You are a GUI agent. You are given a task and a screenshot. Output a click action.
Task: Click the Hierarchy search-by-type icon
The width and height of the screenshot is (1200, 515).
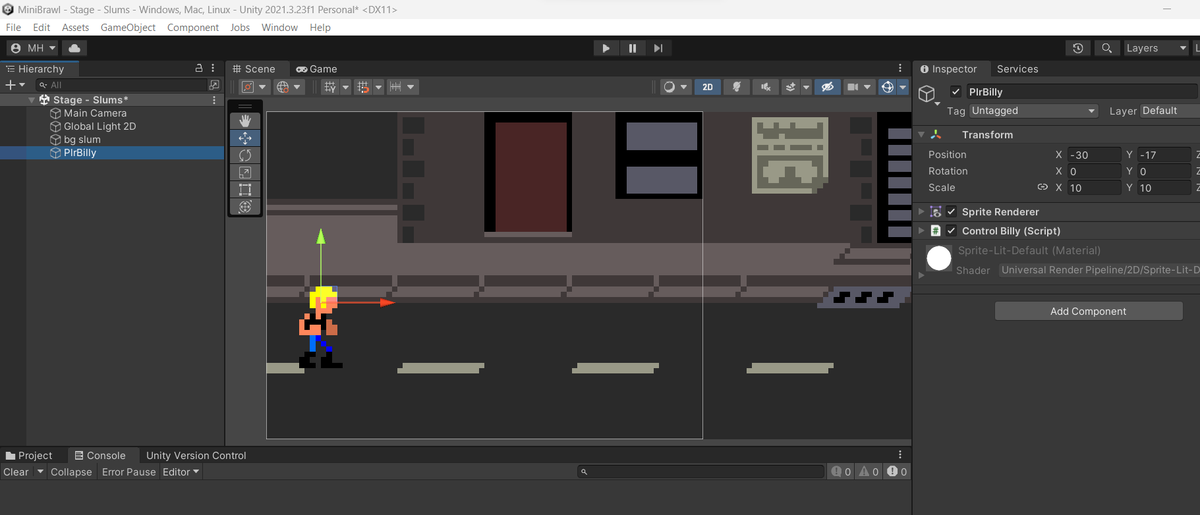213,85
